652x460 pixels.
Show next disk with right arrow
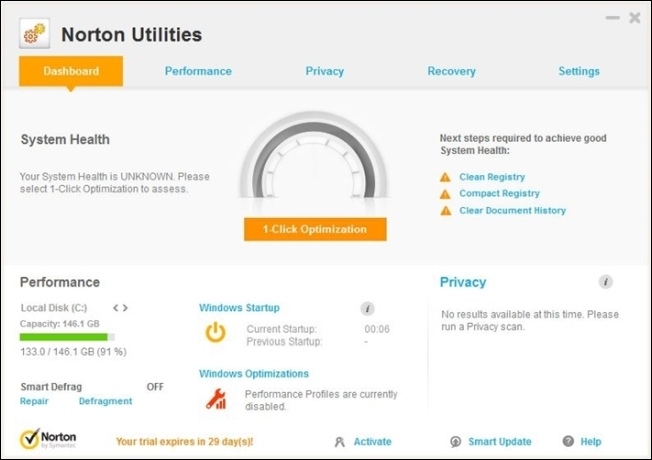125,308
